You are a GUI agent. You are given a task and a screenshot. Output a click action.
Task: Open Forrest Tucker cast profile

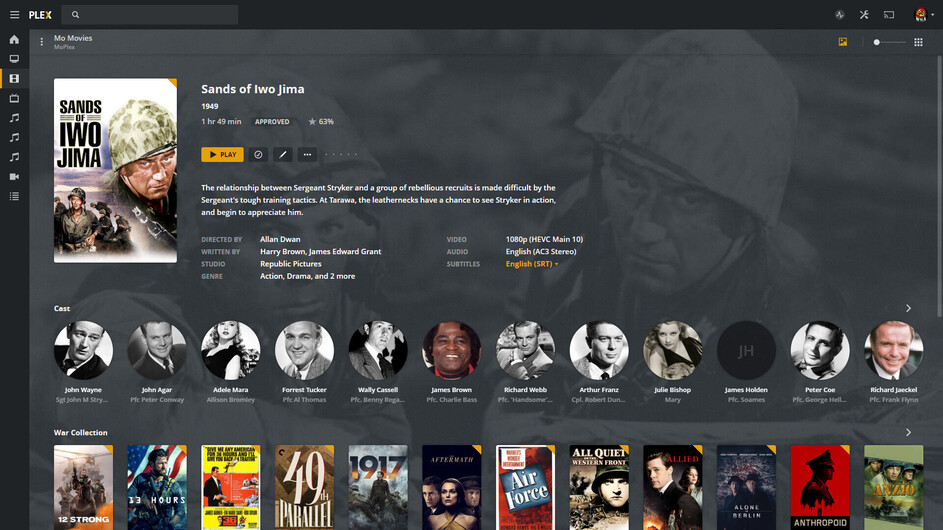304,350
